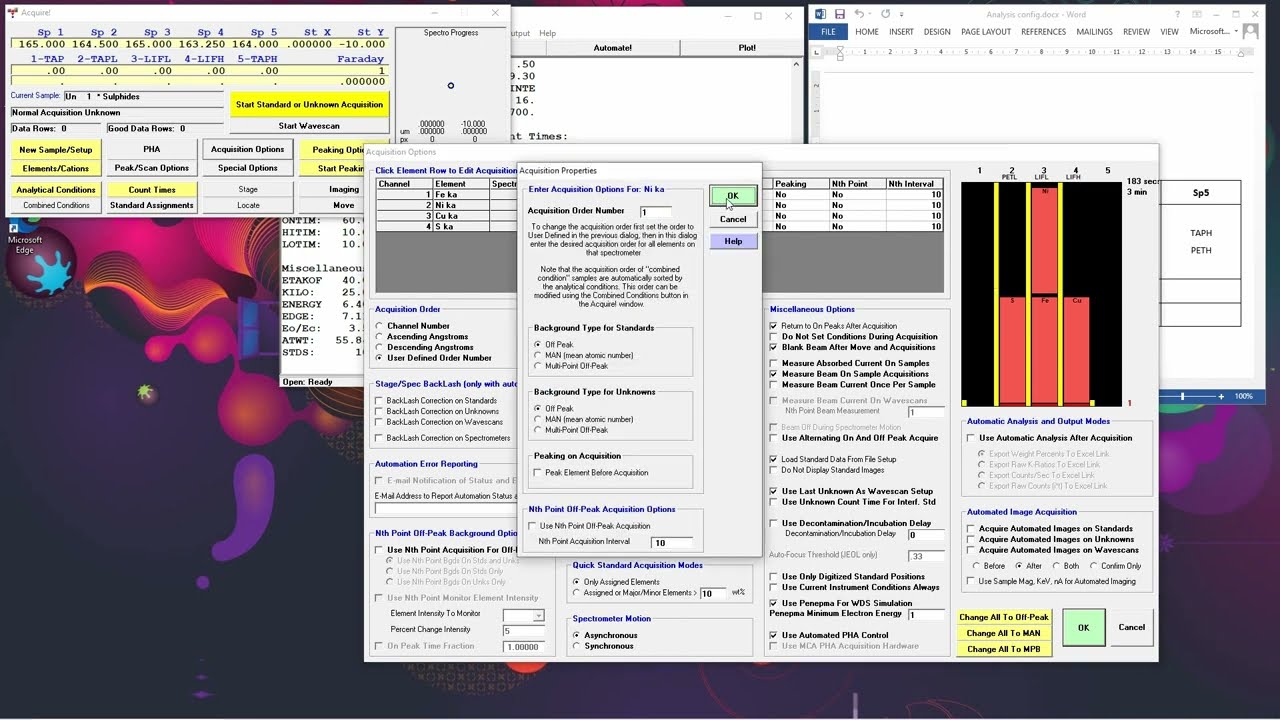Viewport: 1280px width, 720px height.
Task: Click Start Wavescan in Acquire! window
Action: pos(309,126)
